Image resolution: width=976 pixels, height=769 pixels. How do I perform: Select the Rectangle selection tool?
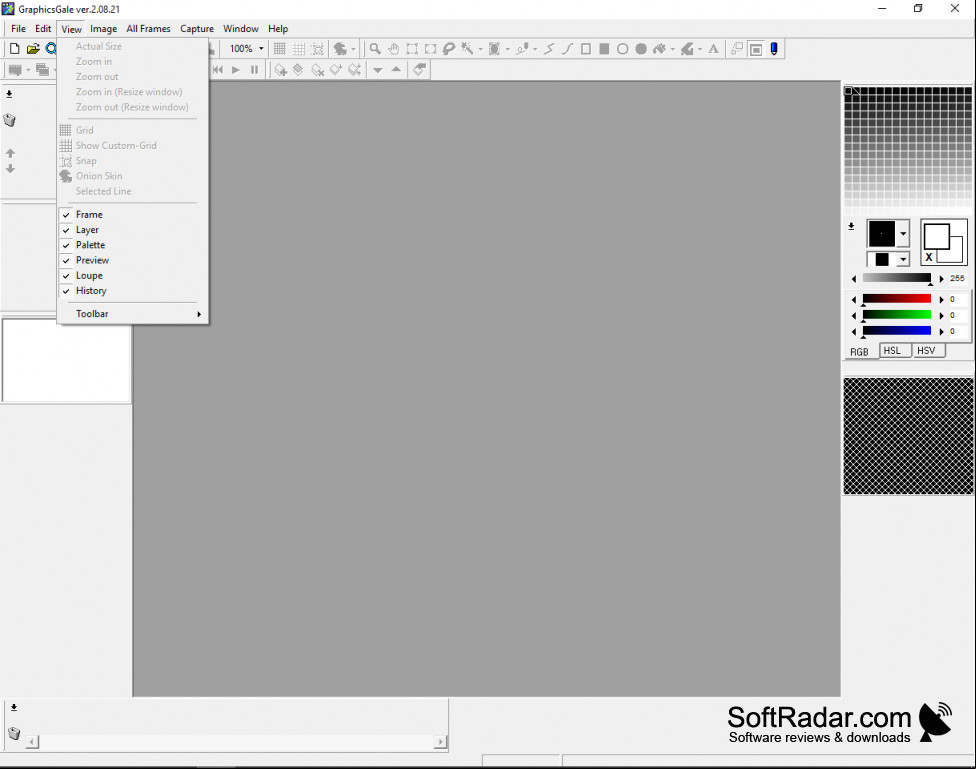pos(412,49)
